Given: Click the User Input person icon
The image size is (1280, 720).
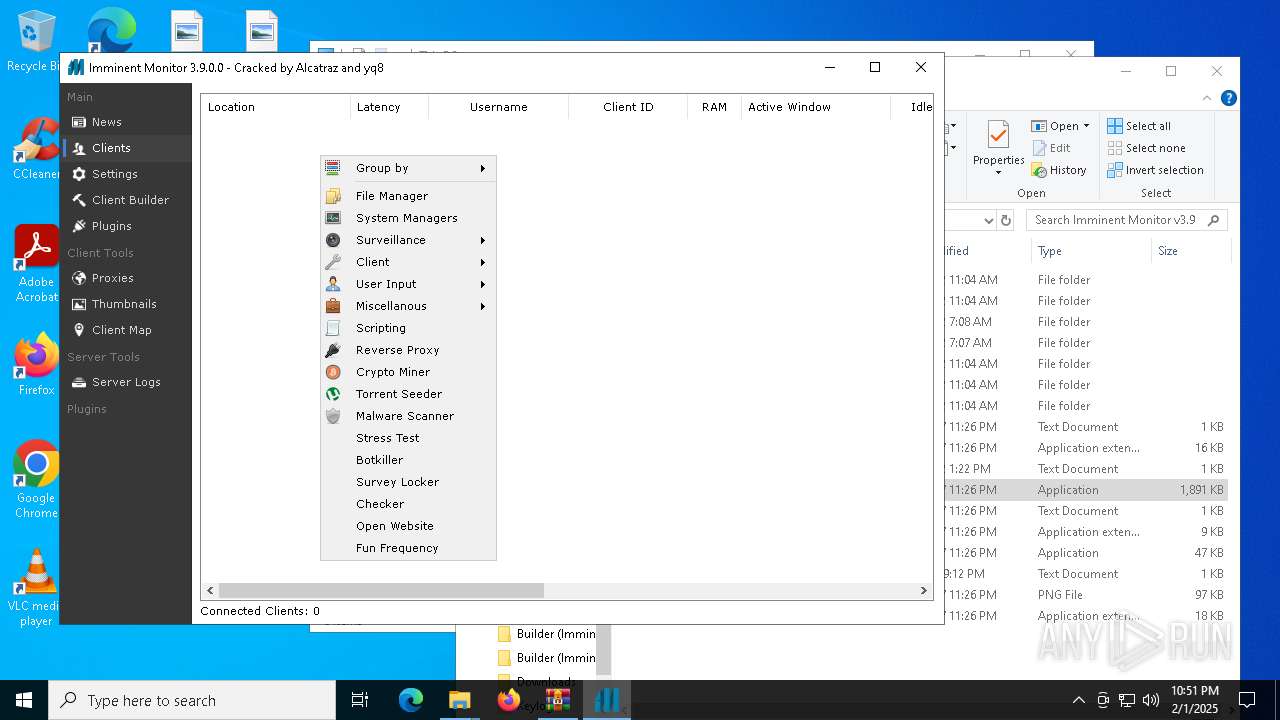Looking at the screenshot, I should [x=333, y=284].
